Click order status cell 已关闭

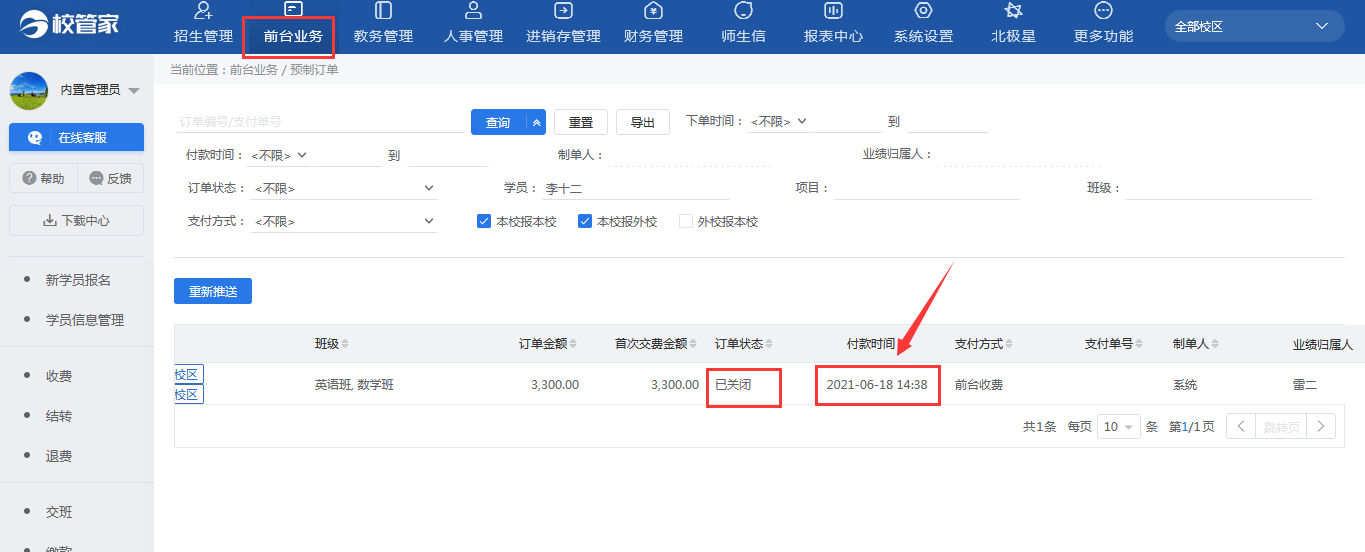(733, 384)
